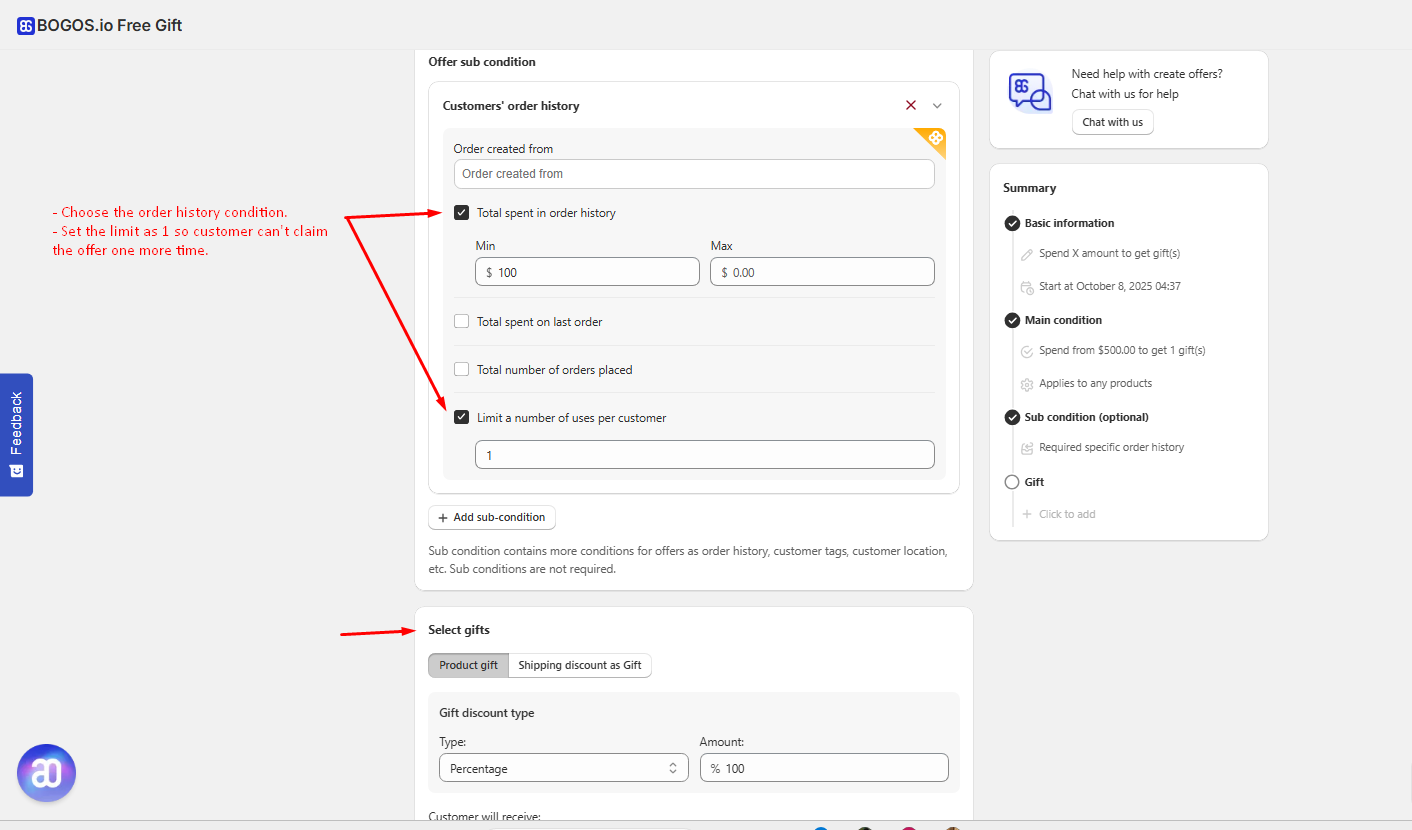Click the "Offer sub condition" heading
The image size is (1412, 830).
click(482, 62)
